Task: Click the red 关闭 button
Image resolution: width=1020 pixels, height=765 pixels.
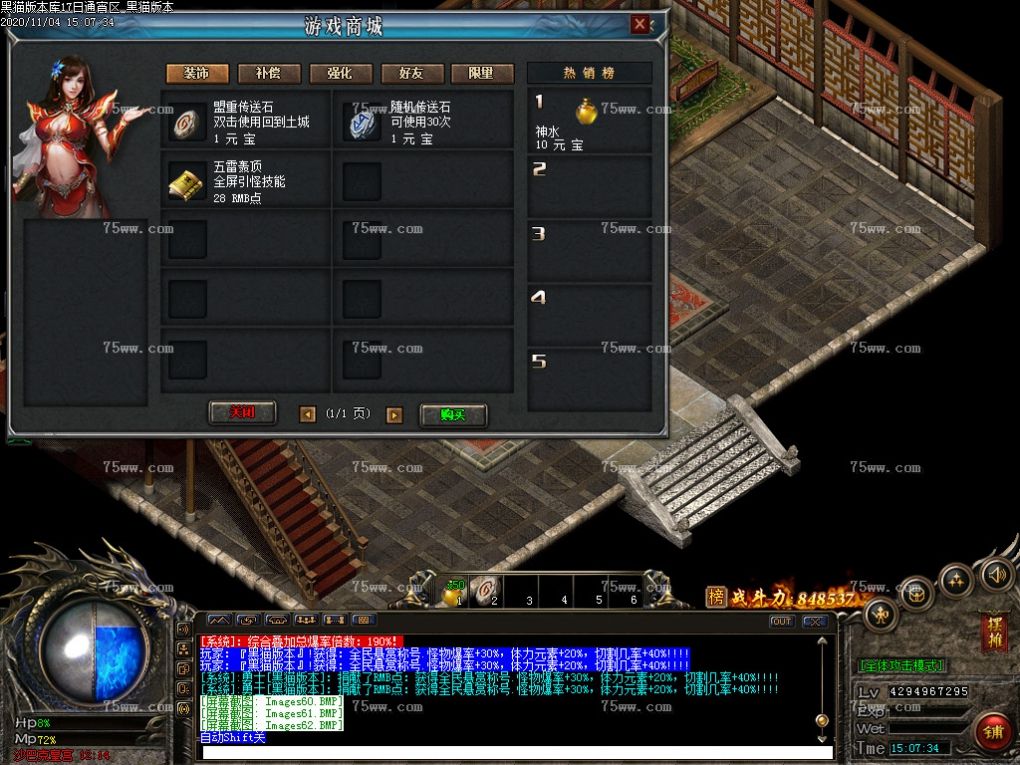Action: (243, 412)
